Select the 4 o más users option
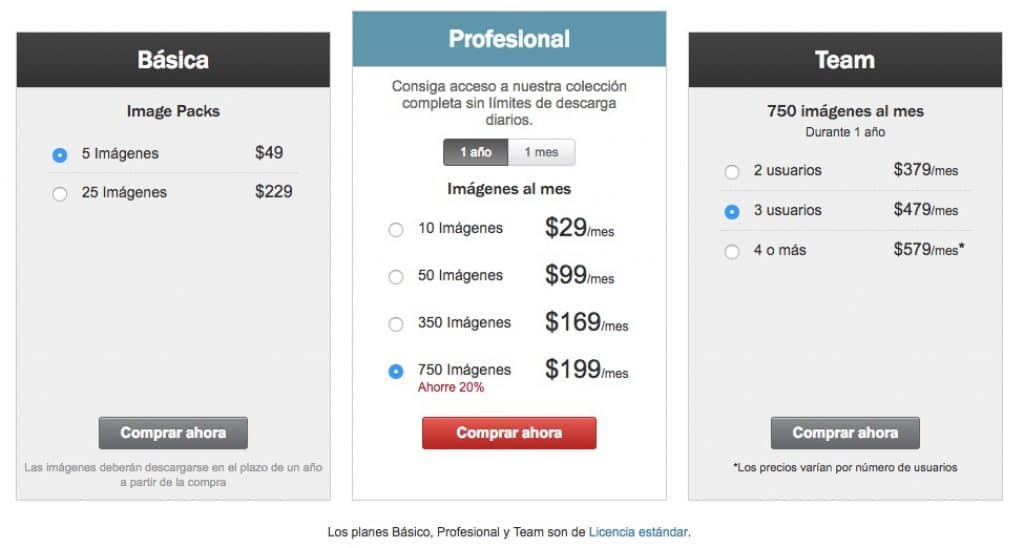The height and width of the screenshot is (548, 1024). (732, 252)
